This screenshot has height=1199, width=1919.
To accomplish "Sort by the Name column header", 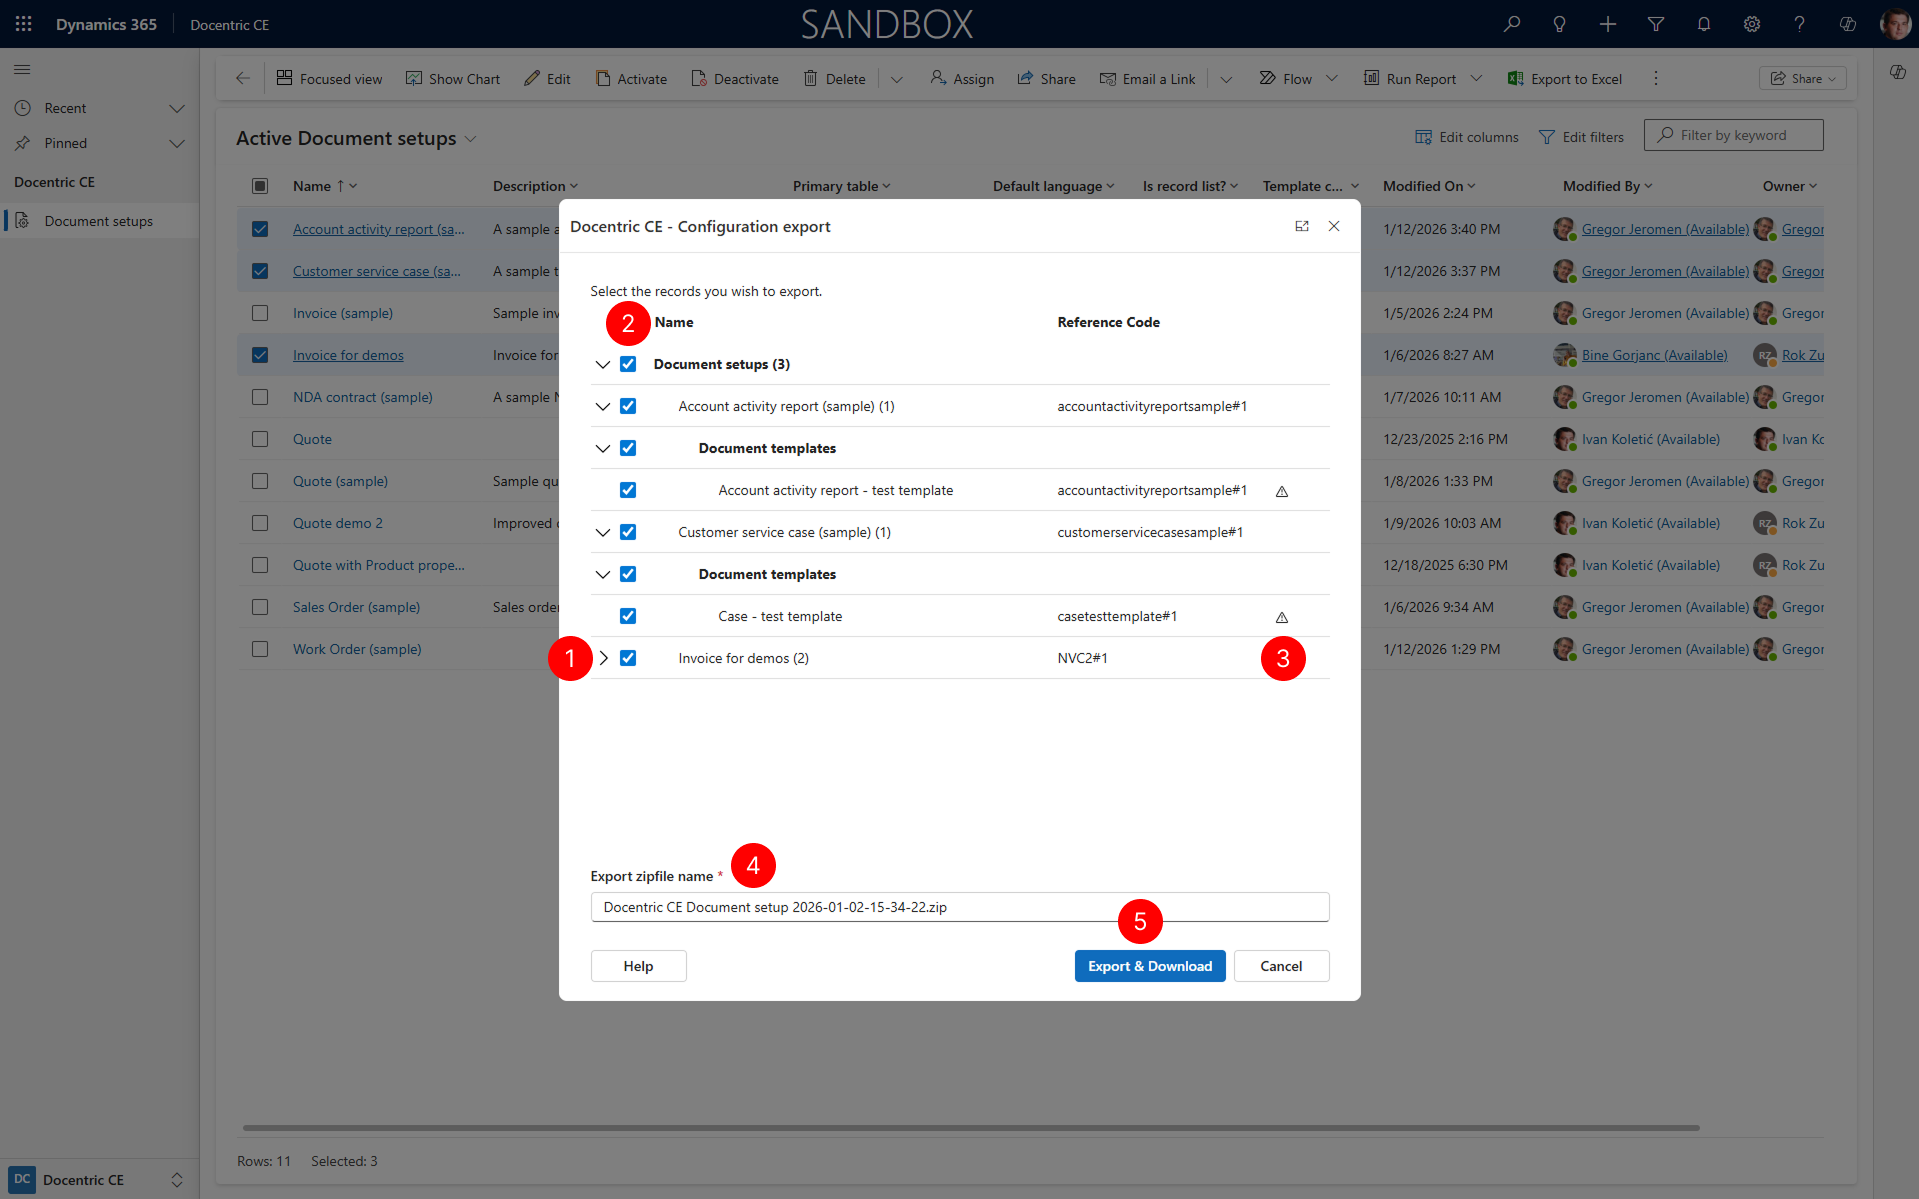I will [312, 186].
